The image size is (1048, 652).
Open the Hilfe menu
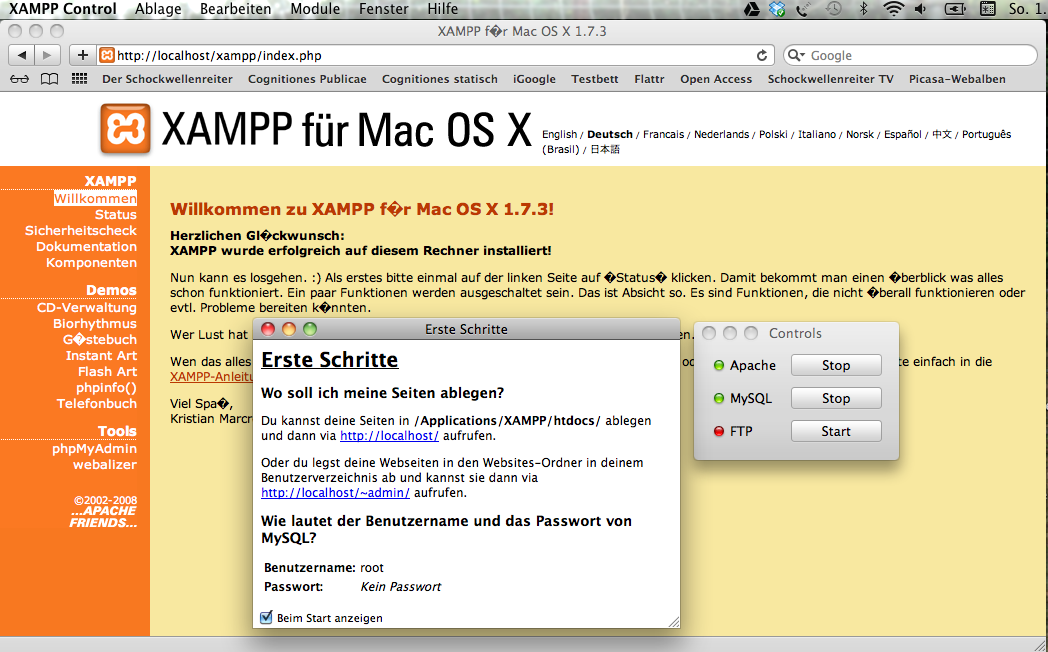coord(442,9)
